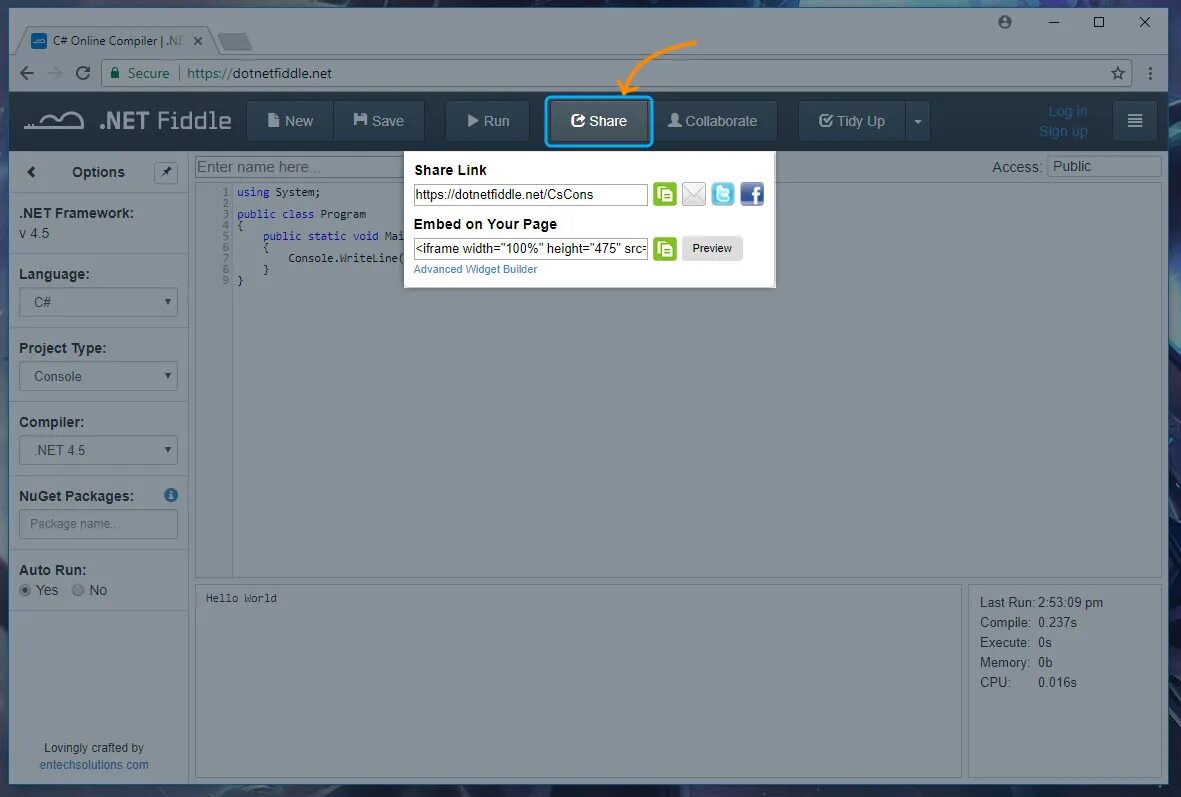Copy the embed iframe code icon

click(664, 249)
